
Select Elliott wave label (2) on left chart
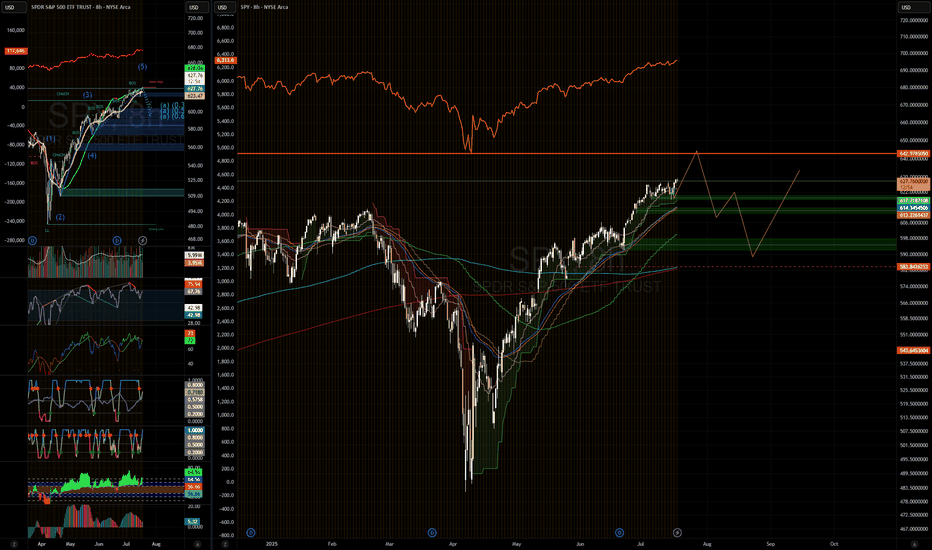pyautogui.click(x=60, y=218)
